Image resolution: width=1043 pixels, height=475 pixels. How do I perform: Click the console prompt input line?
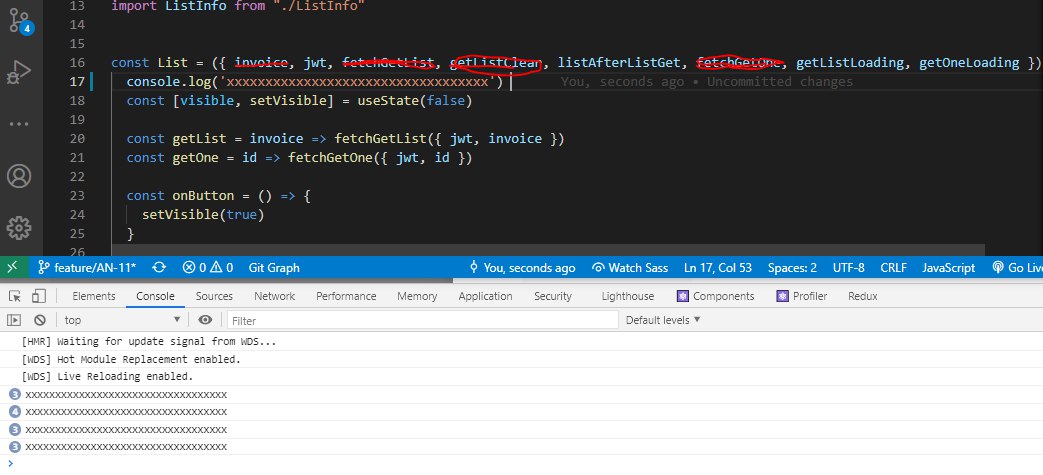(x=522, y=464)
